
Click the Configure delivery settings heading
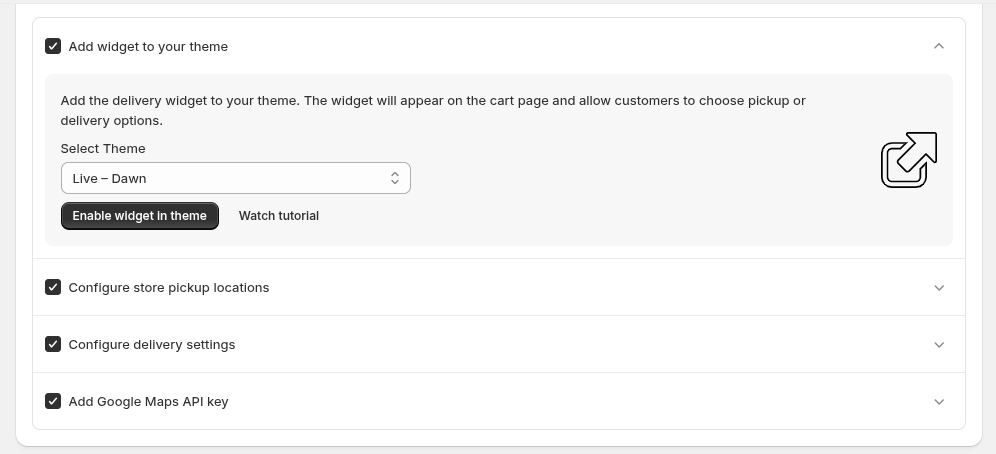(152, 345)
